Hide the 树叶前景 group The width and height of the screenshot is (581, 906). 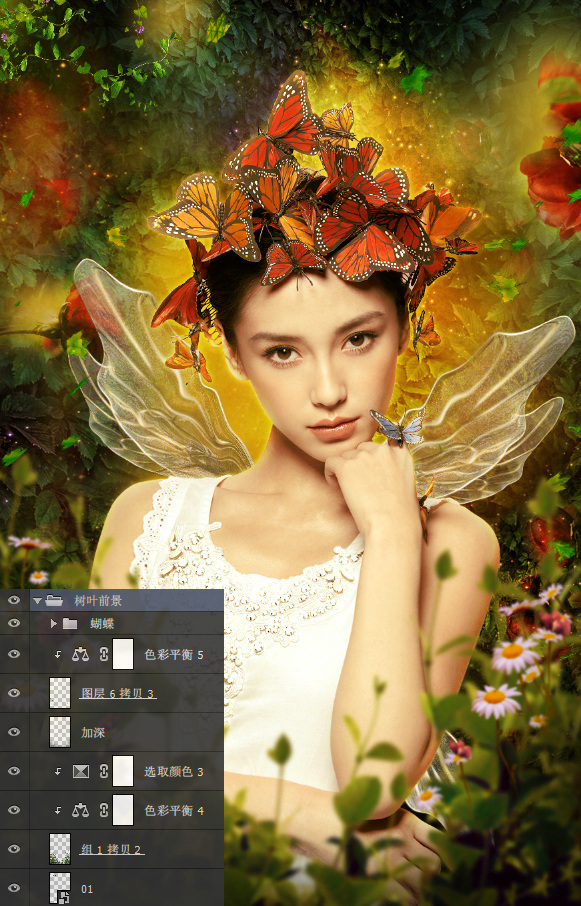[14, 600]
